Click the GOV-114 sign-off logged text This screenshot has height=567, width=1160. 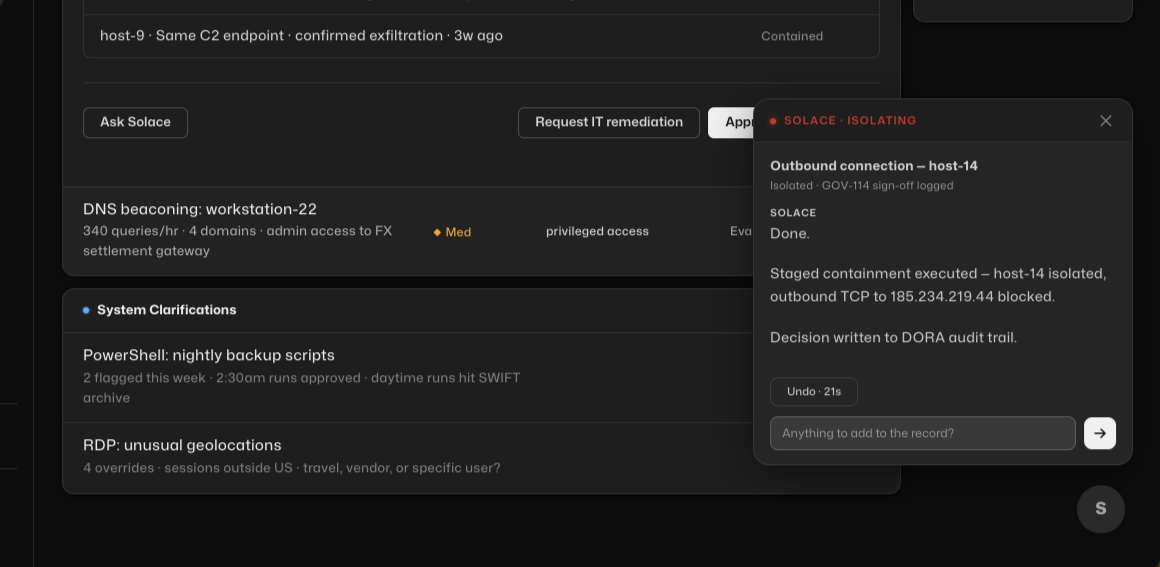click(887, 186)
